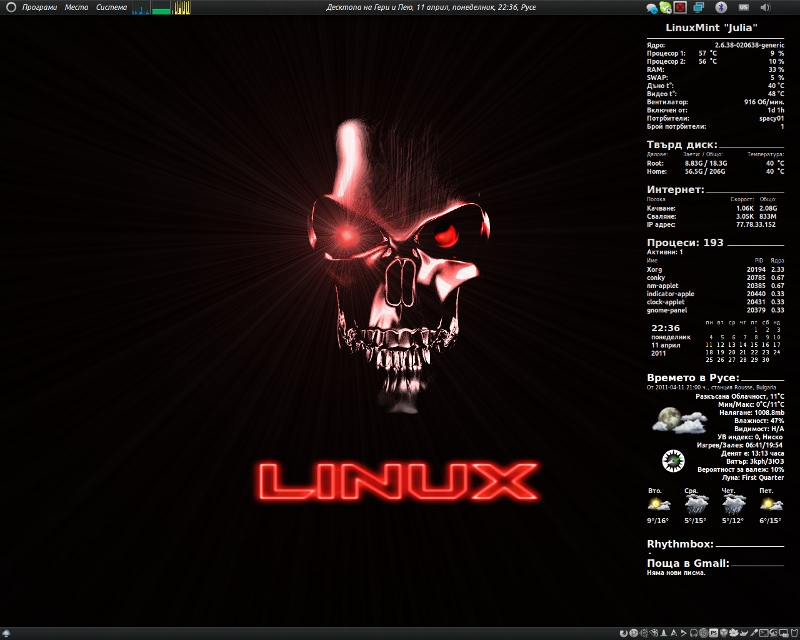Click the pen-shaped launcher in the bottom panel
The height and width of the screenshot is (640, 800).
(x=754, y=633)
